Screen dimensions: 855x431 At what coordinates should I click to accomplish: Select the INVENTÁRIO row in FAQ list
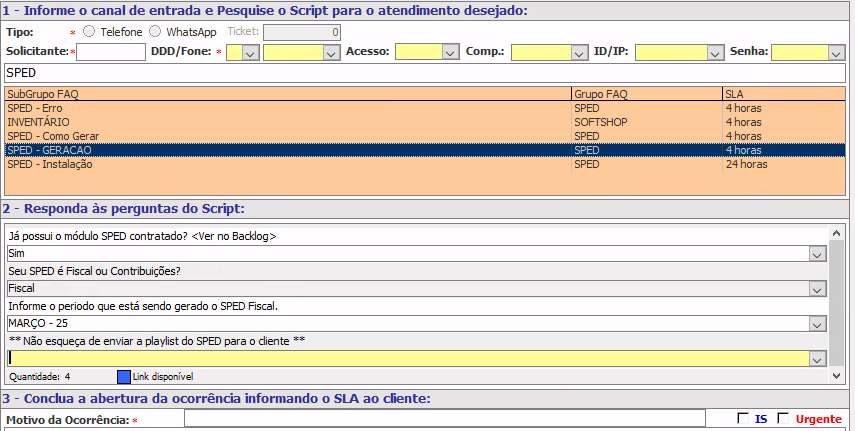[x=288, y=121]
